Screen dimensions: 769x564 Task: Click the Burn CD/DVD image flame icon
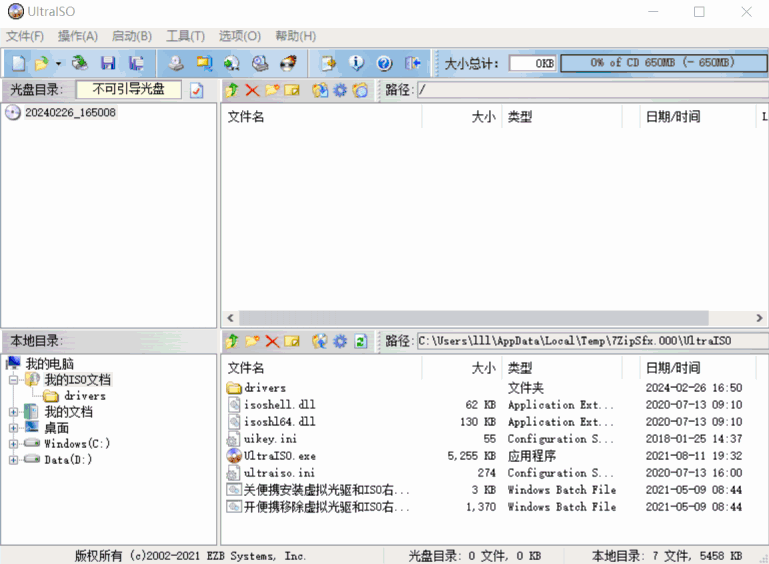pyautogui.click(x=288, y=63)
